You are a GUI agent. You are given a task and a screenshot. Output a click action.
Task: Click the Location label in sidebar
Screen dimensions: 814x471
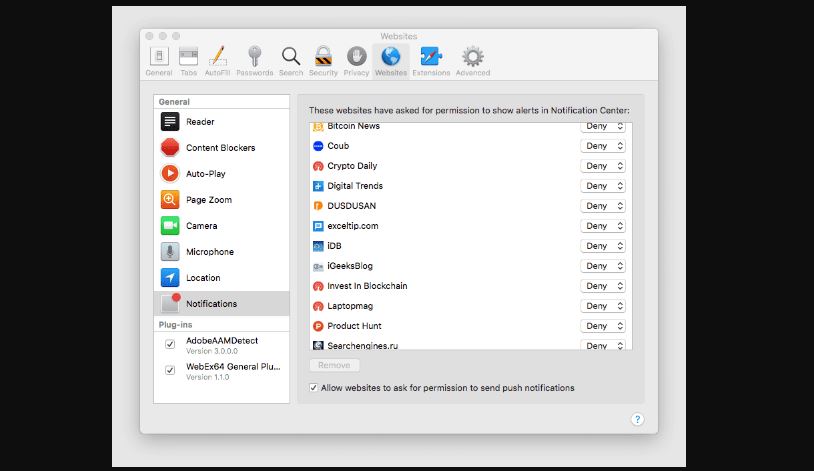pyautogui.click(x=203, y=277)
